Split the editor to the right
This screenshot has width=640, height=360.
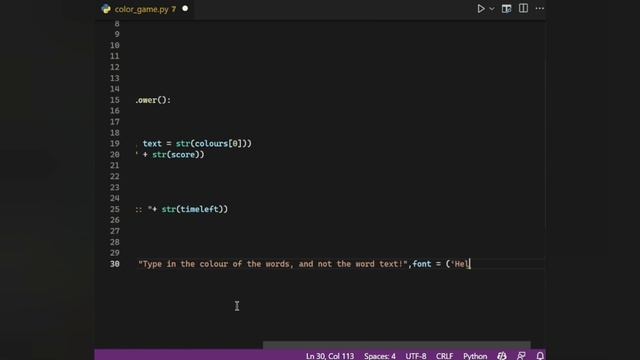click(523, 9)
